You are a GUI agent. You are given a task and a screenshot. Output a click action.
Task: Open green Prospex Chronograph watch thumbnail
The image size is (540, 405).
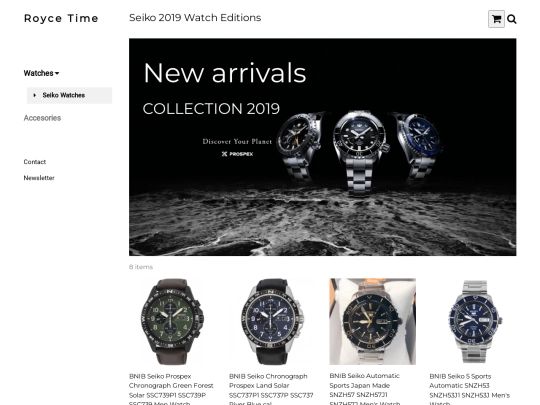coord(172,321)
